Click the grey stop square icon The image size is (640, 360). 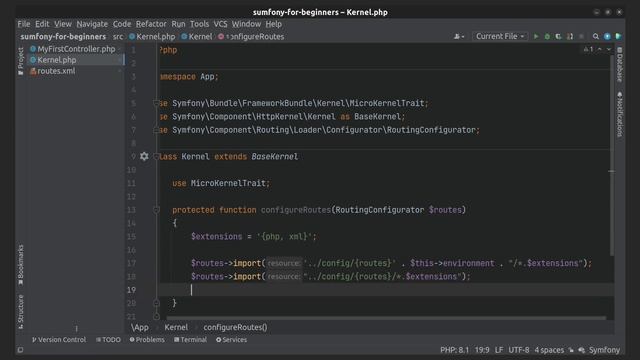point(581,36)
